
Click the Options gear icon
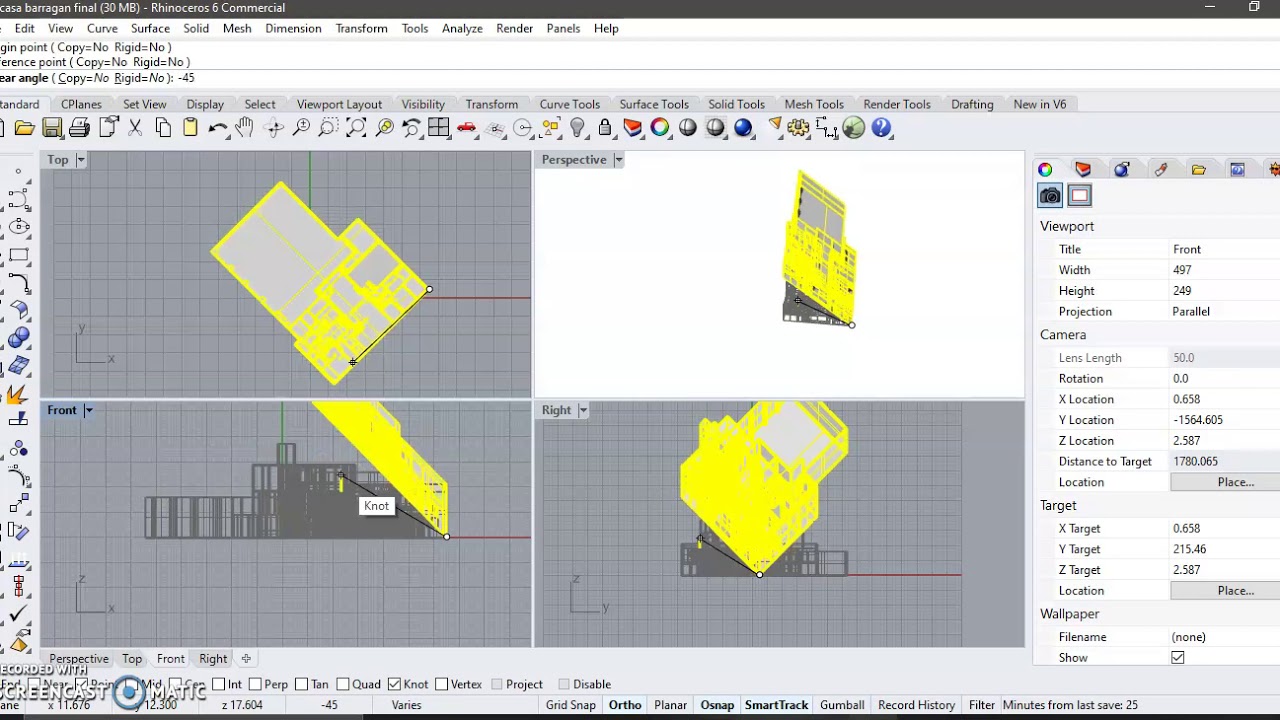click(x=798, y=128)
